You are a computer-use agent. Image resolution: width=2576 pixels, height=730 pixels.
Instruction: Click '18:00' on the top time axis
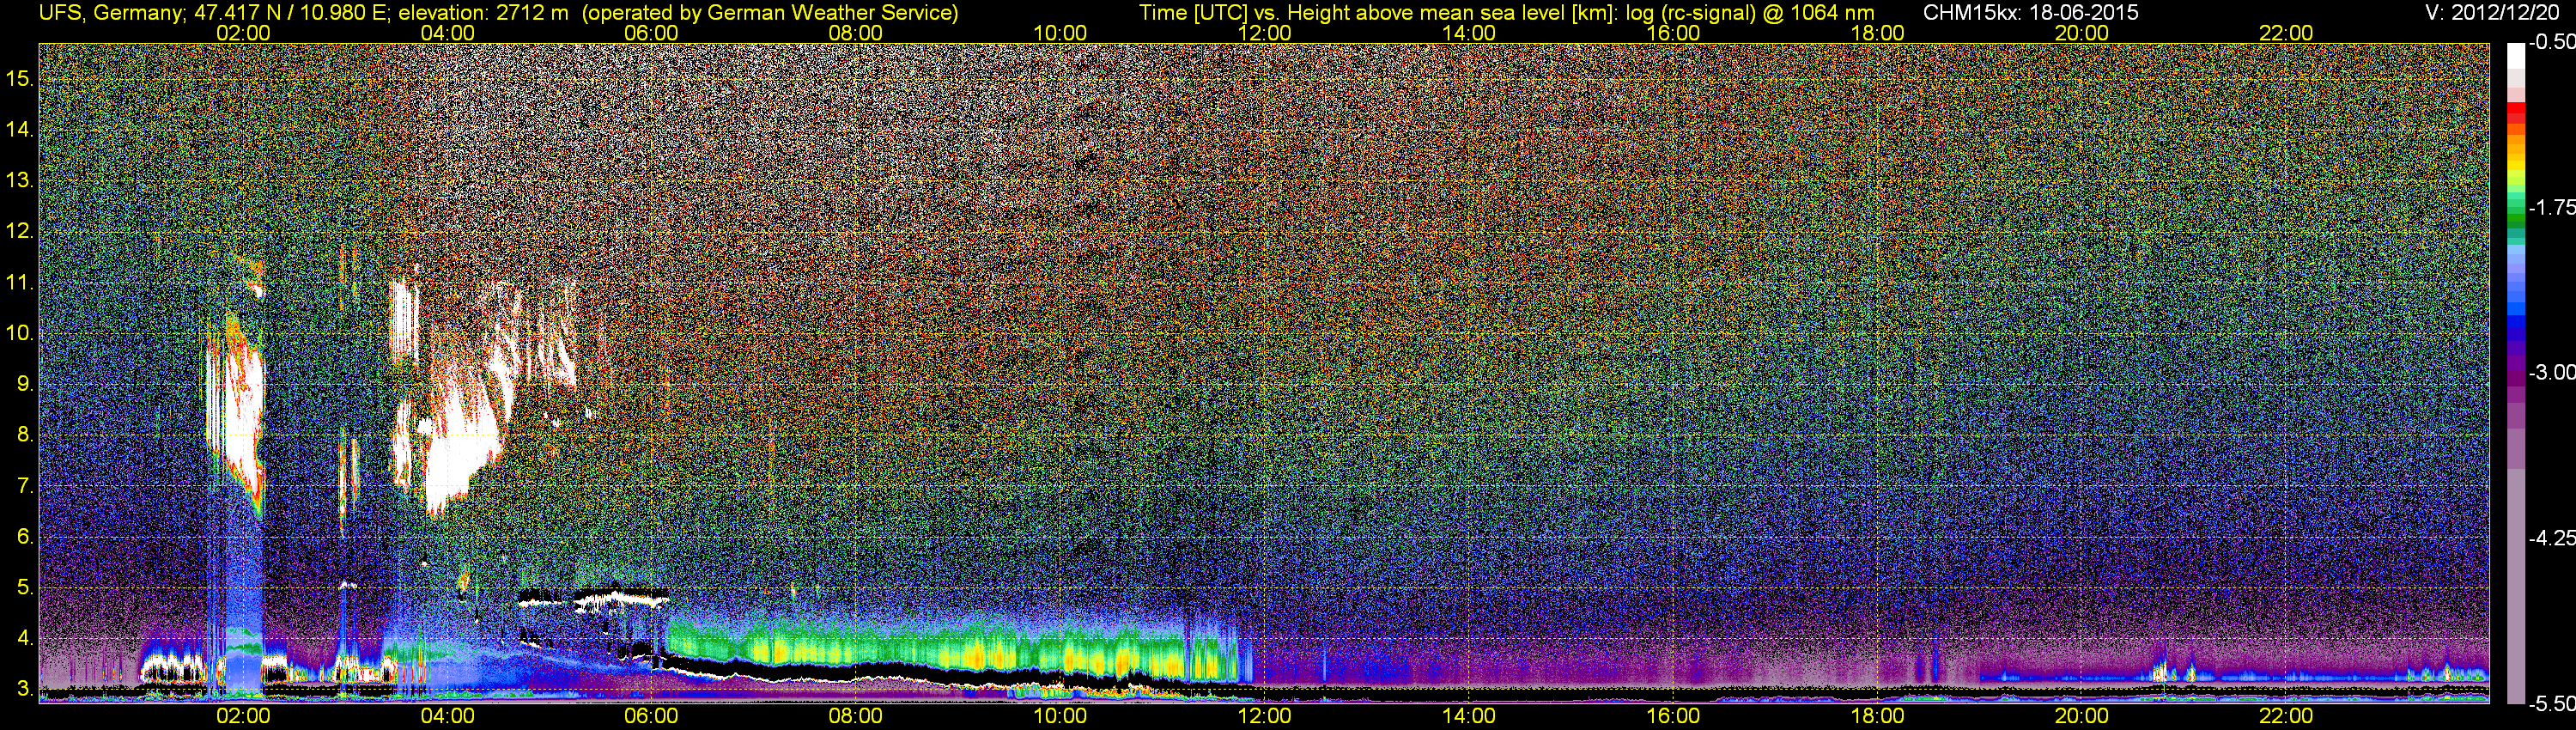pyautogui.click(x=1877, y=33)
